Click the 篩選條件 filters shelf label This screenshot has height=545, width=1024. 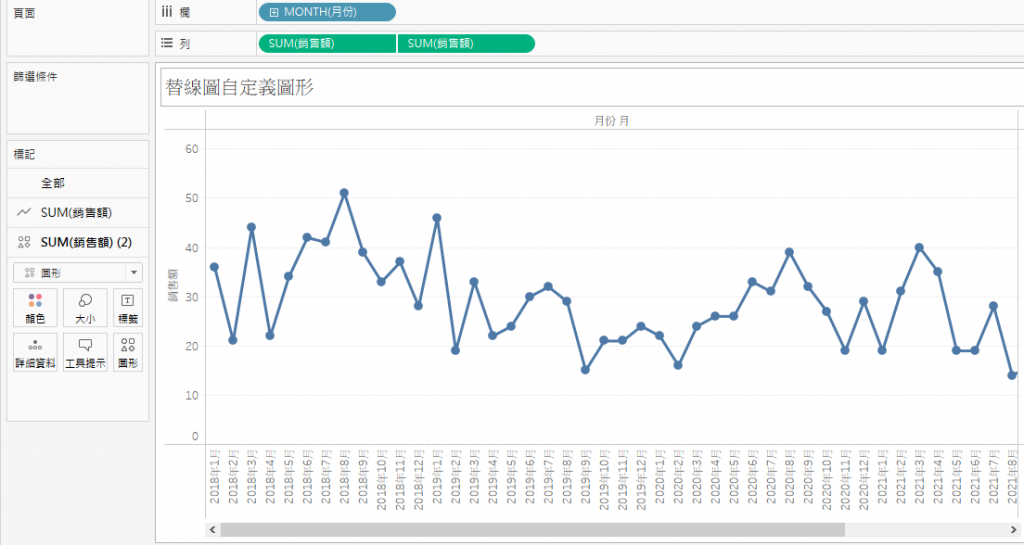pos(35,76)
